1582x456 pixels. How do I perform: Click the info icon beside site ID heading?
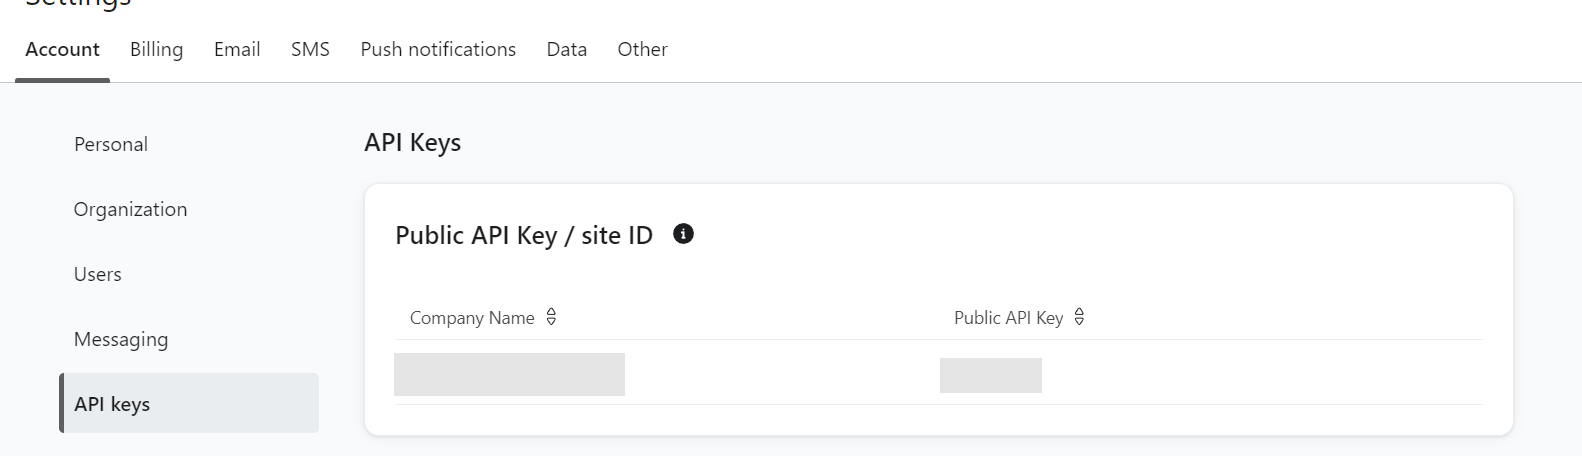click(684, 234)
